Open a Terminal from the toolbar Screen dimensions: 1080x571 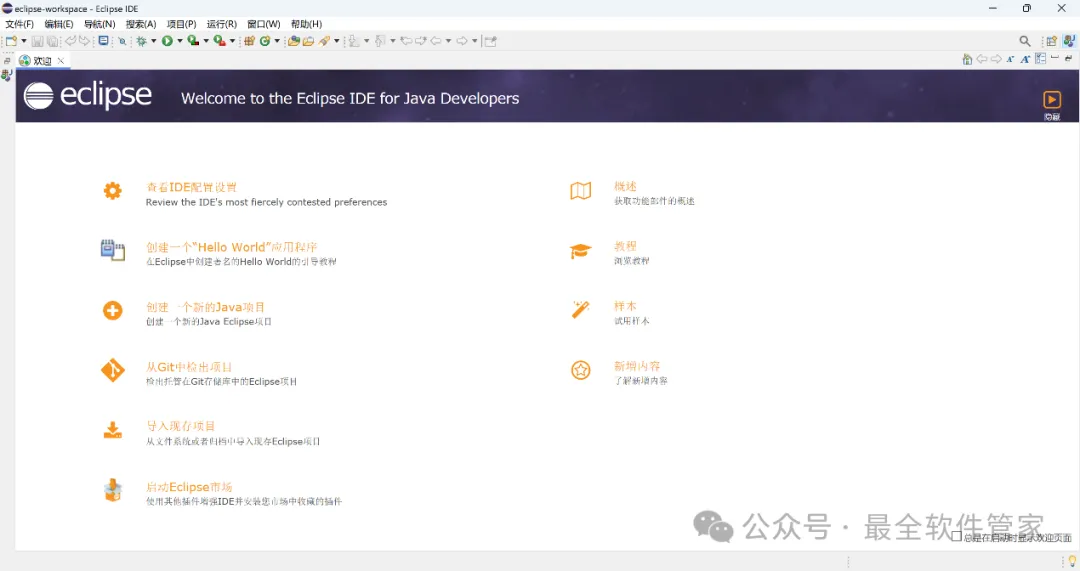103,41
